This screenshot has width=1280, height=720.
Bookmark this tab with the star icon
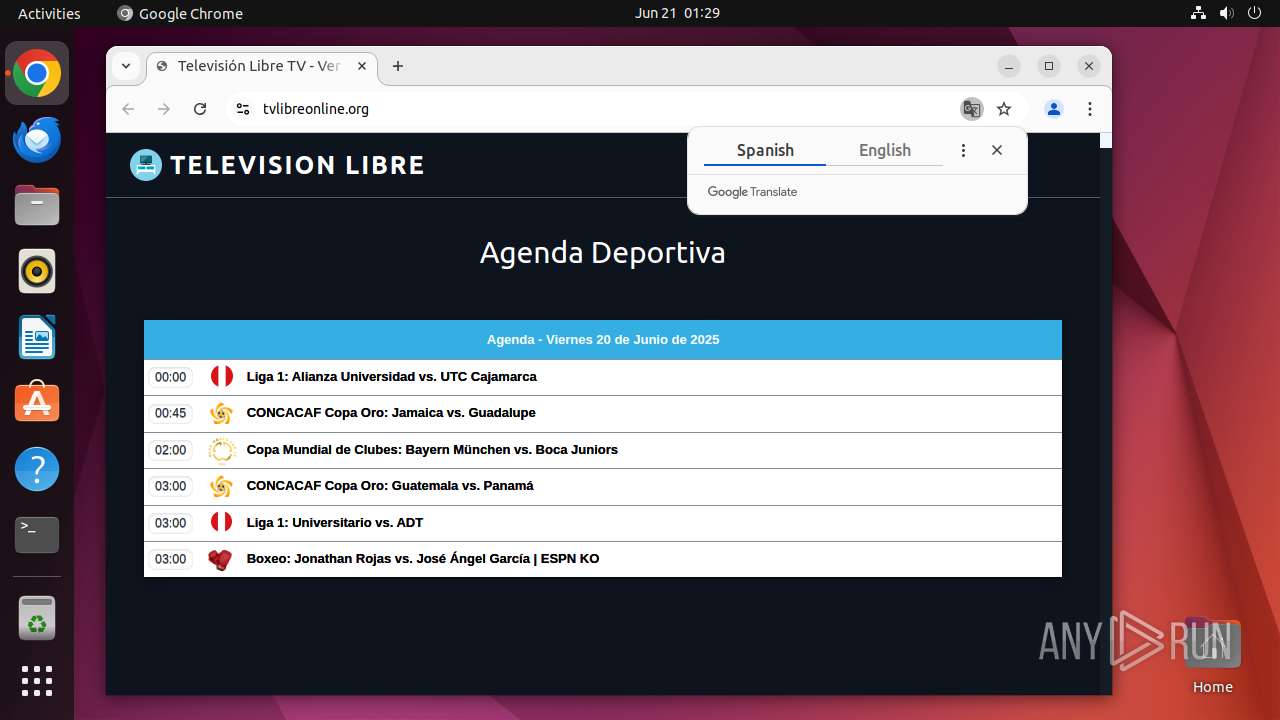(1004, 109)
